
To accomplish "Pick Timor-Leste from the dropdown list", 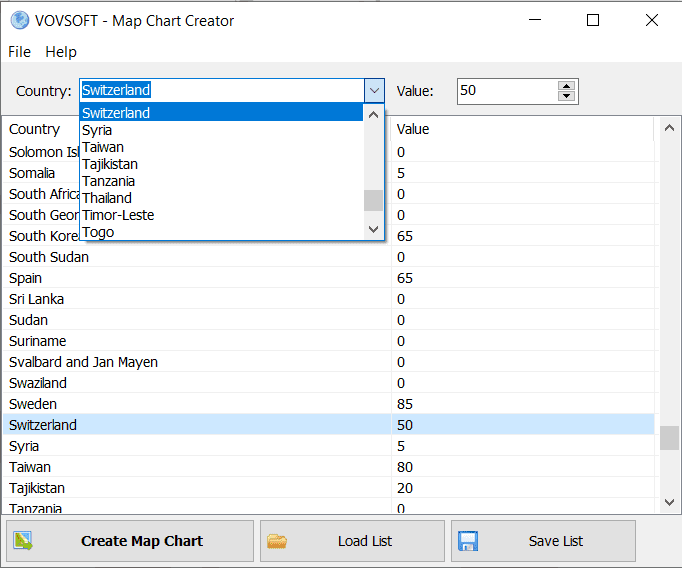I will [x=118, y=215].
